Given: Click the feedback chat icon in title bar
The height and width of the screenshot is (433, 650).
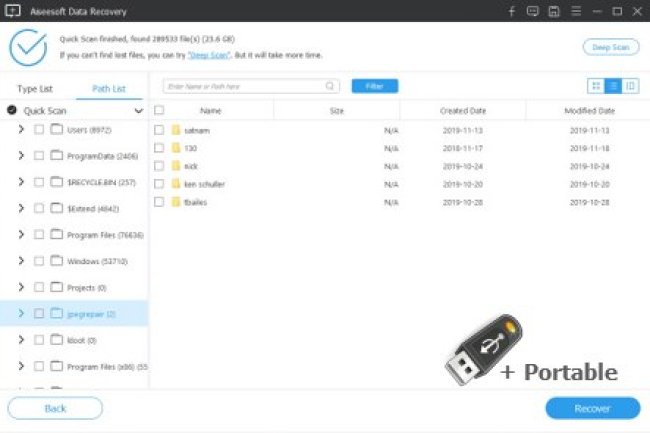Looking at the screenshot, I should 530,11.
